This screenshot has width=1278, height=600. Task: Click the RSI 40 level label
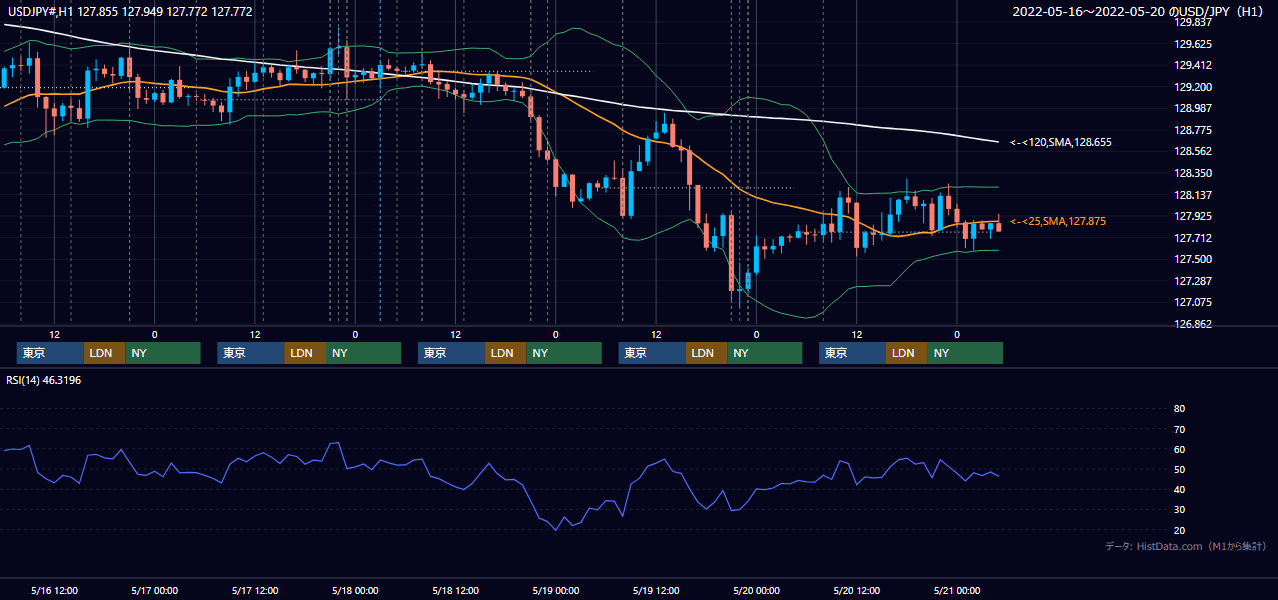[x=1179, y=489]
